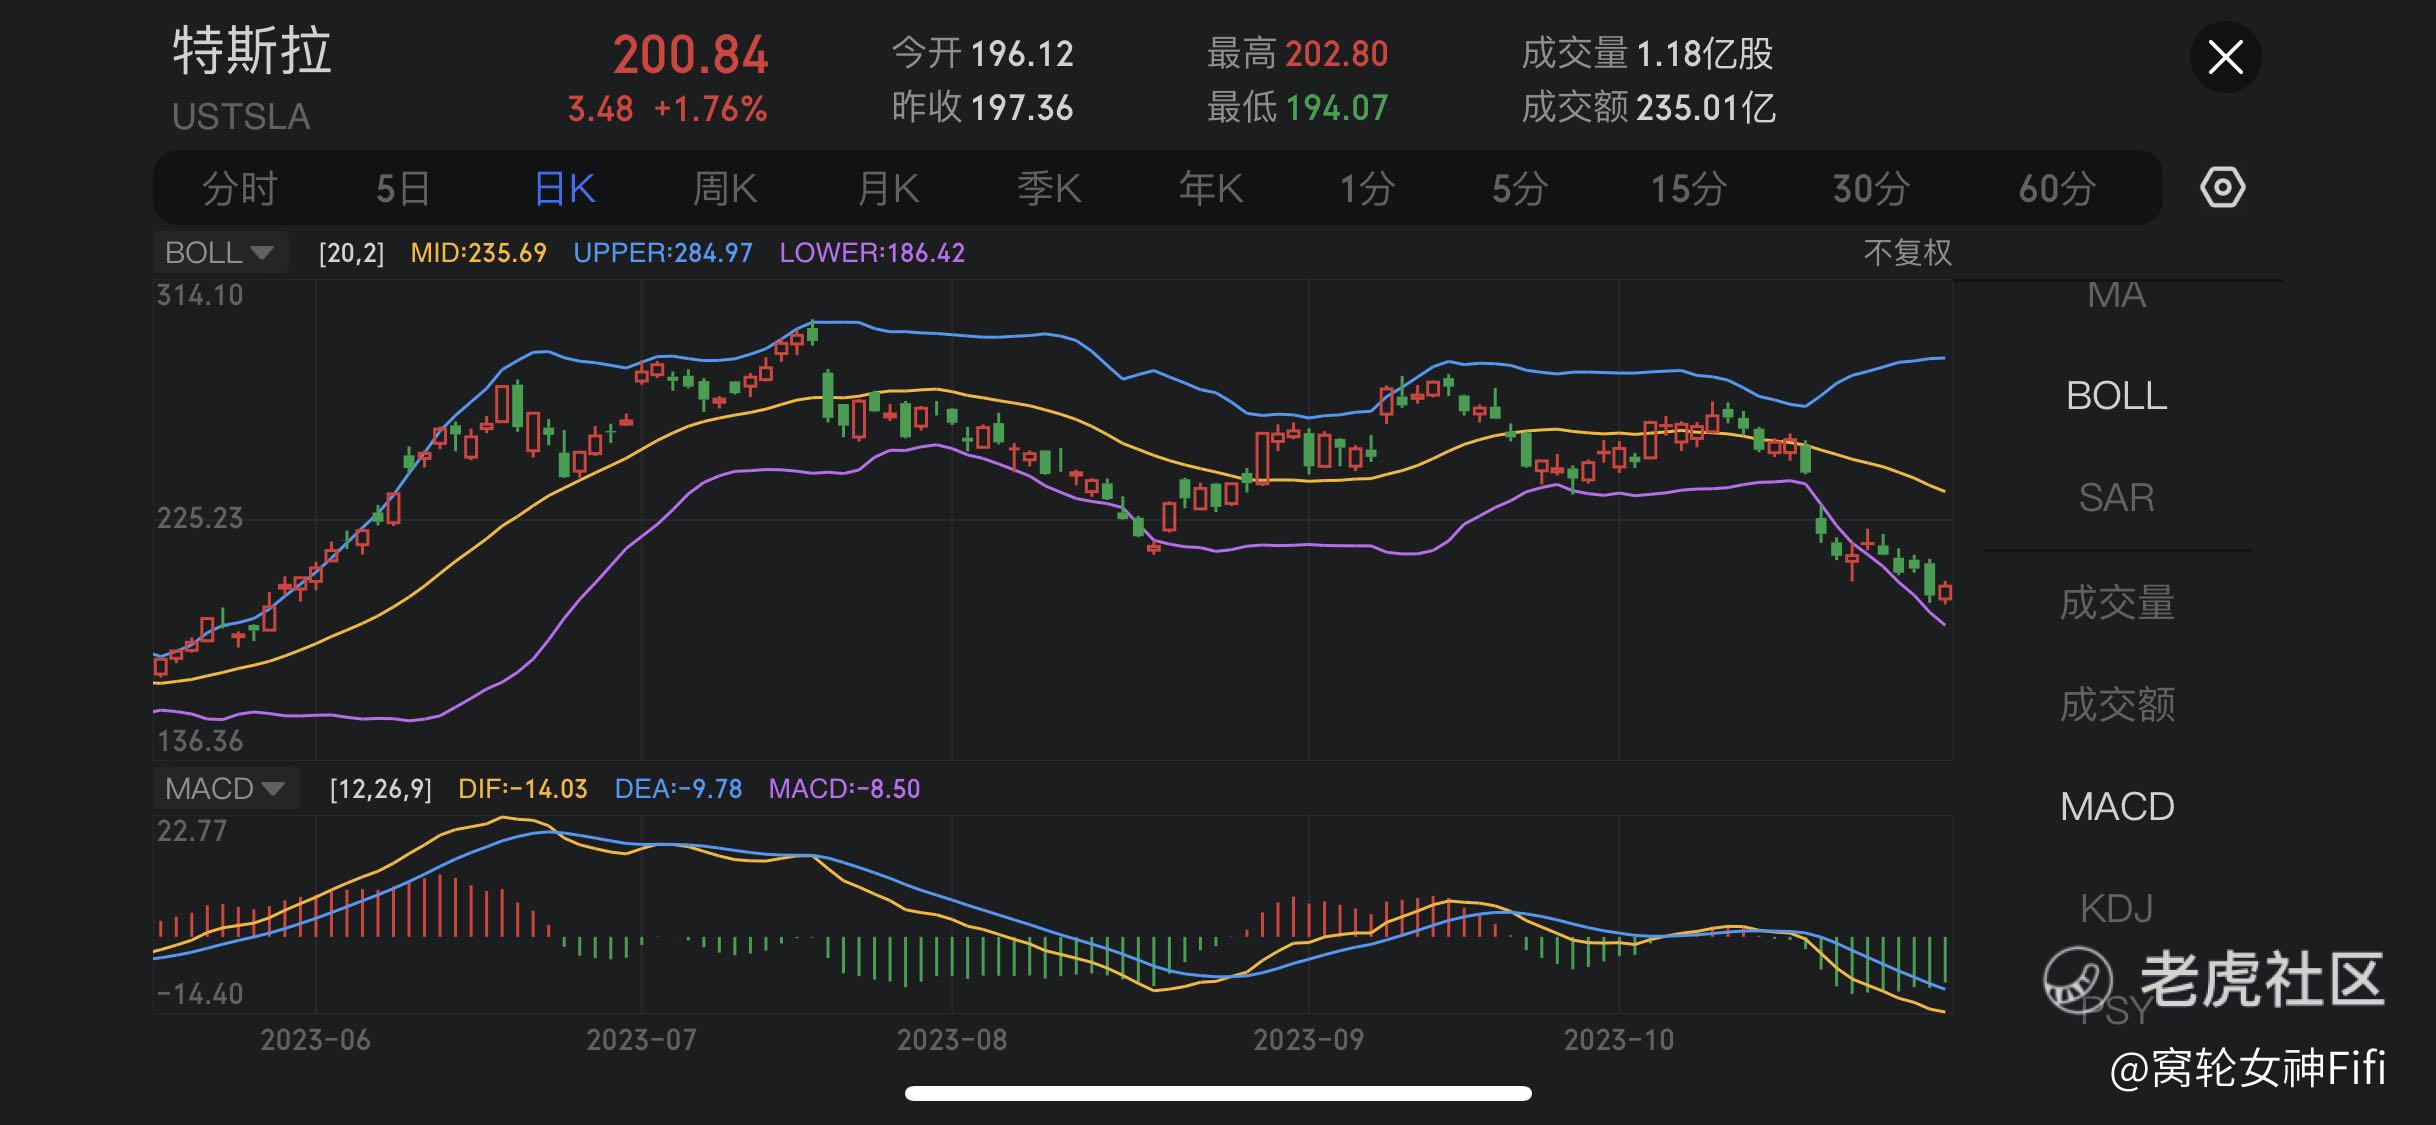Tap LOWER:186.42 value
Image resolution: width=2436 pixels, height=1125 pixels.
872,252
